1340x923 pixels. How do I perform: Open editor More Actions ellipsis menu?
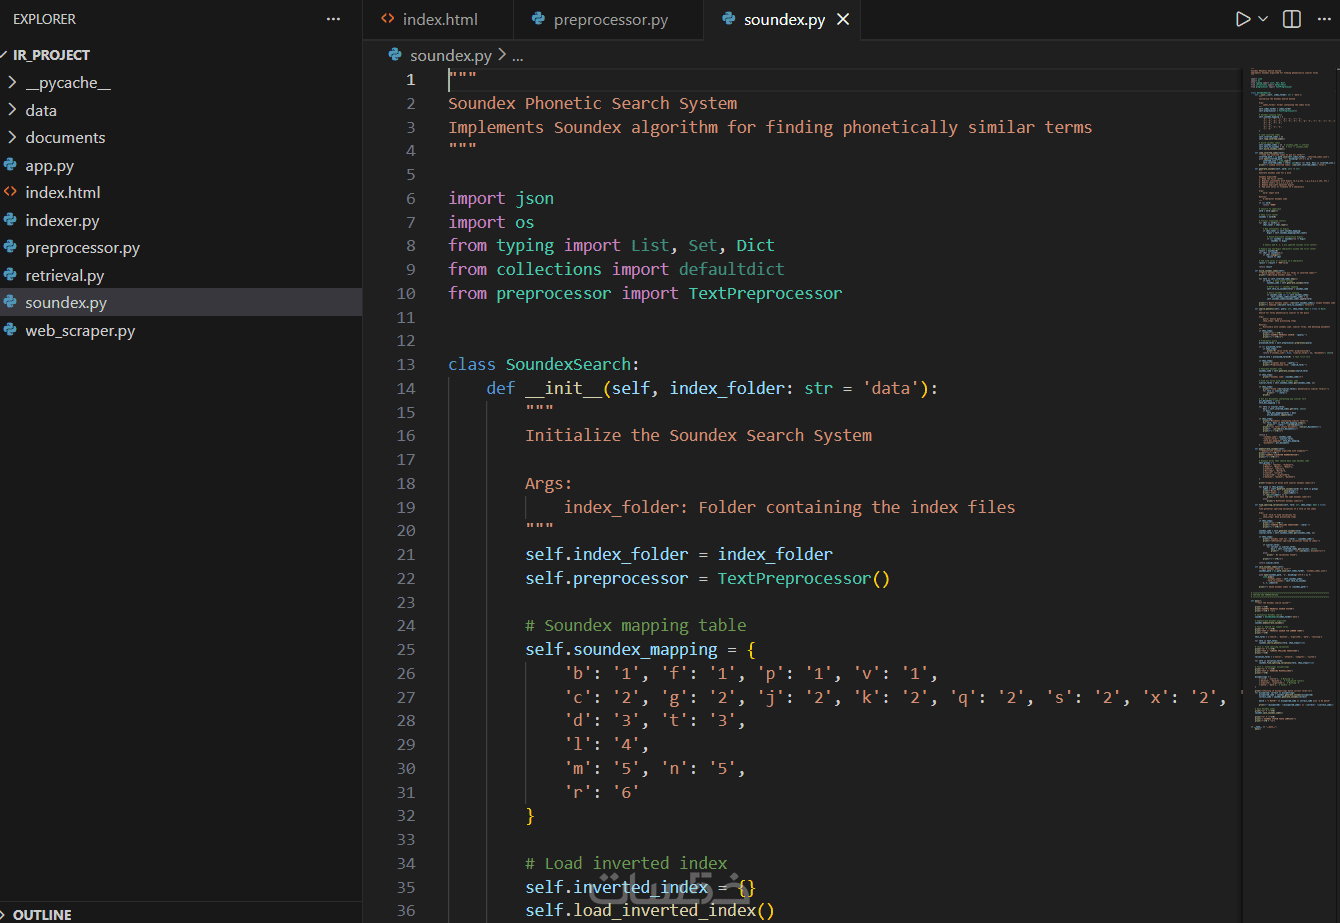click(x=1325, y=19)
